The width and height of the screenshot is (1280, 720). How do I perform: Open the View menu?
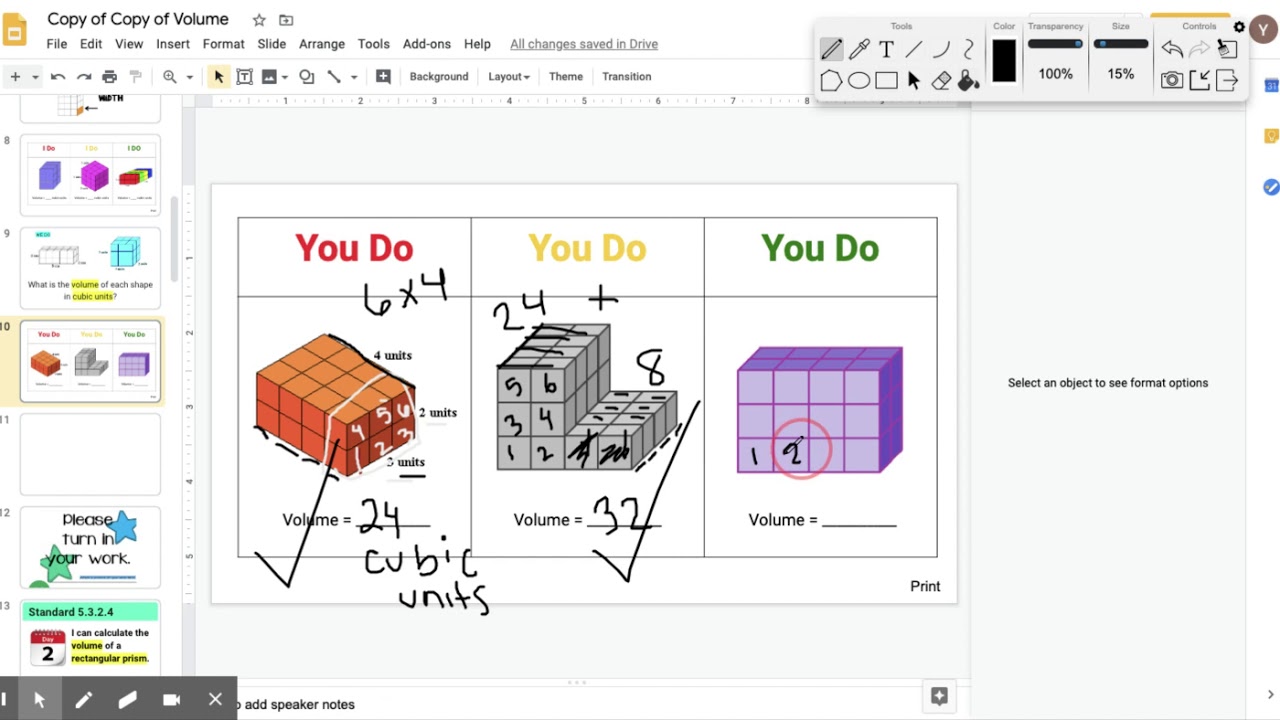pos(129,44)
